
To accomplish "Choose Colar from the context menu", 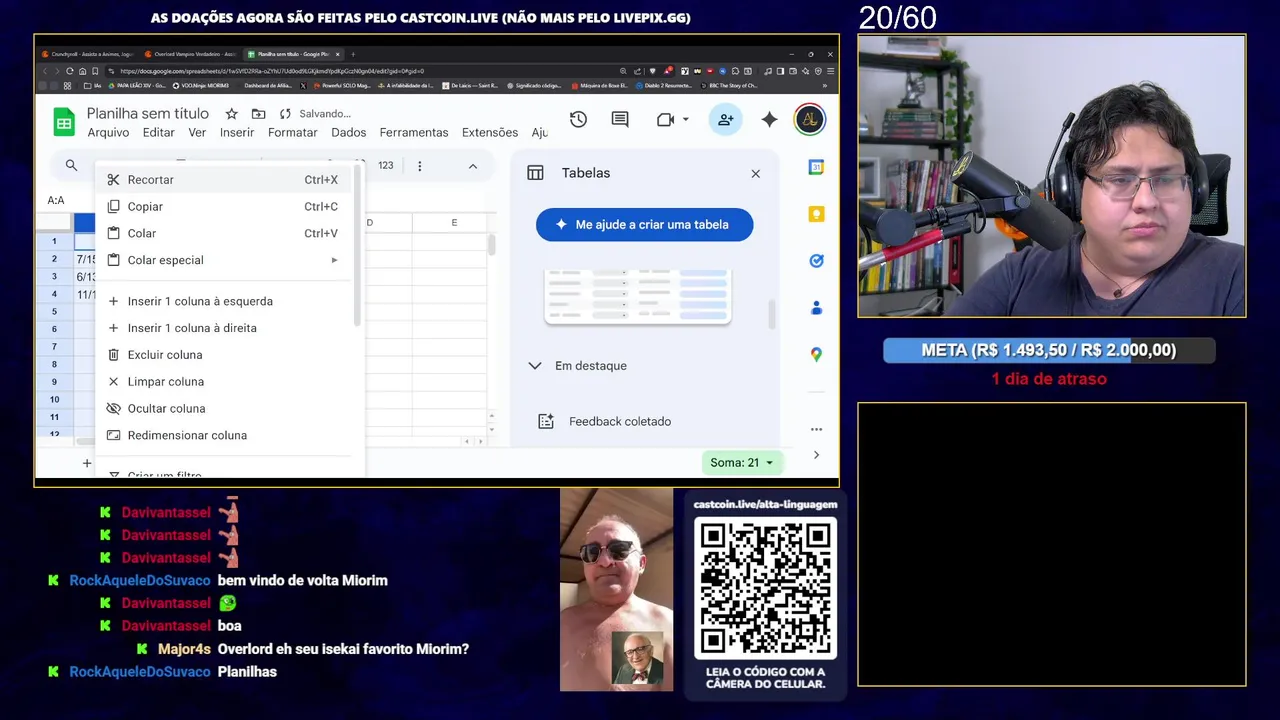I will pos(224,233).
